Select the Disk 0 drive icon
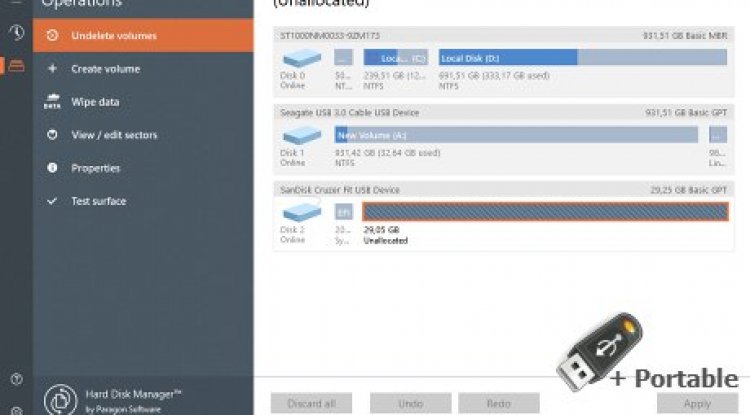Screen dimensions: 750x415 pos(302,58)
